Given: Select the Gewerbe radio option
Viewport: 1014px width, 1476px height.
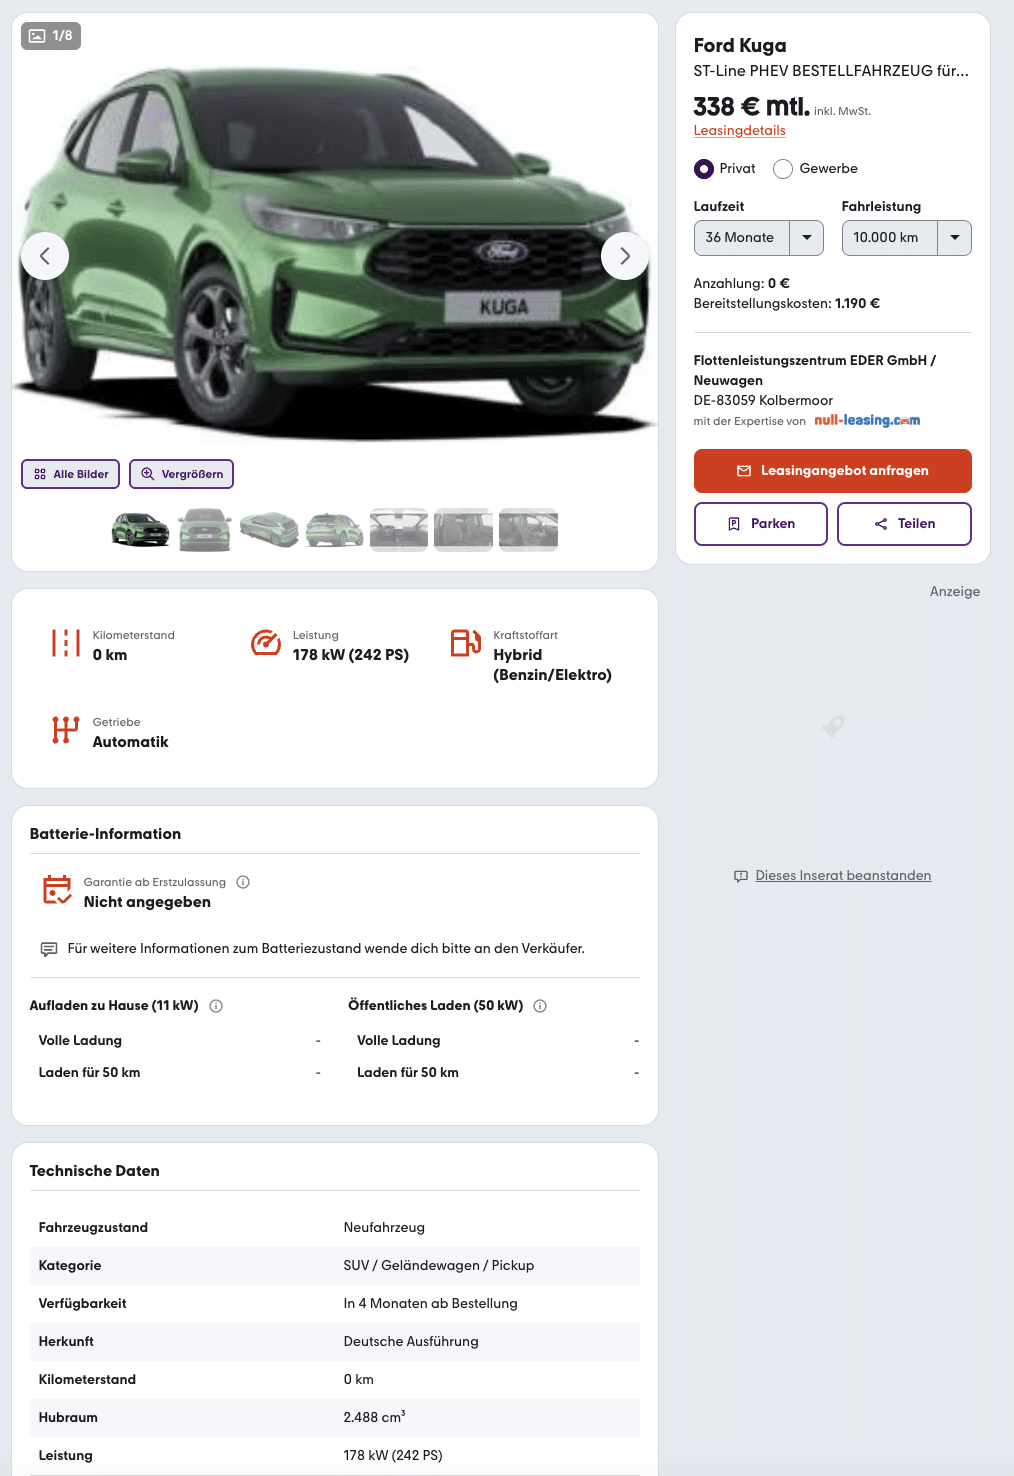Looking at the screenshot, I should pyautogui.click(x=783, y=169).
